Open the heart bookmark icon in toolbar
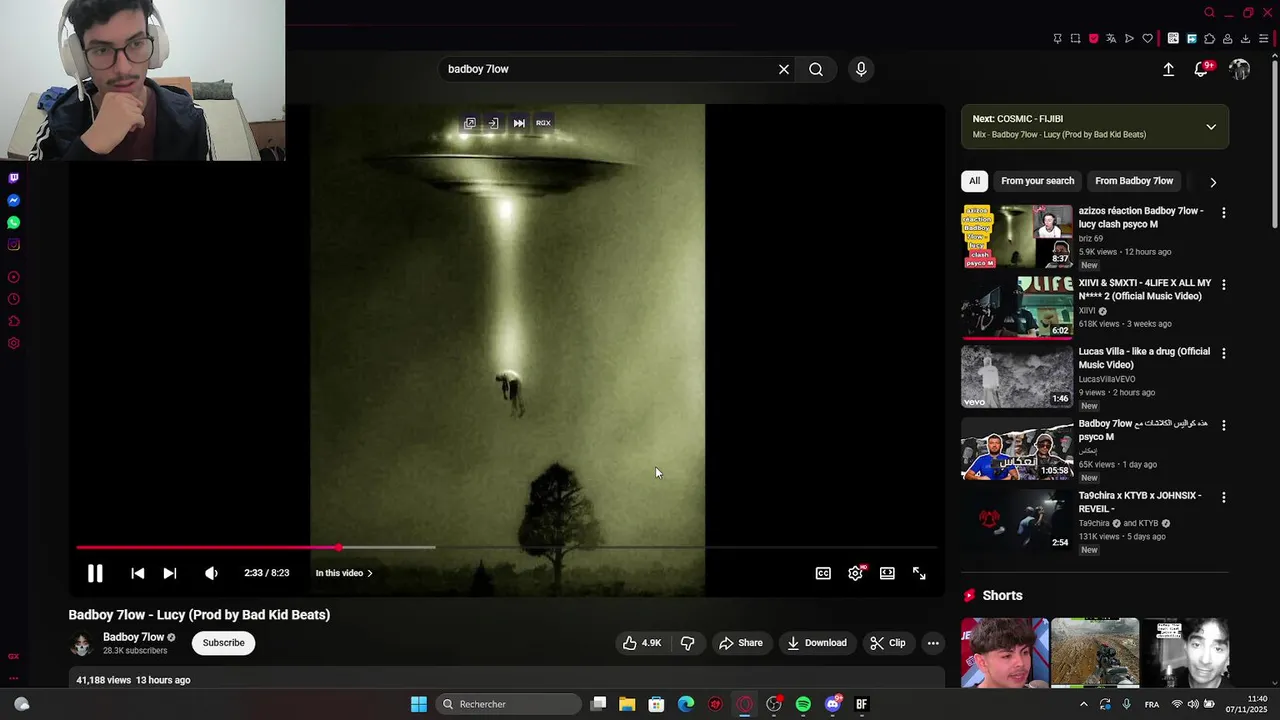The height and width of the screenshot is (720, 1280). 1147,39
